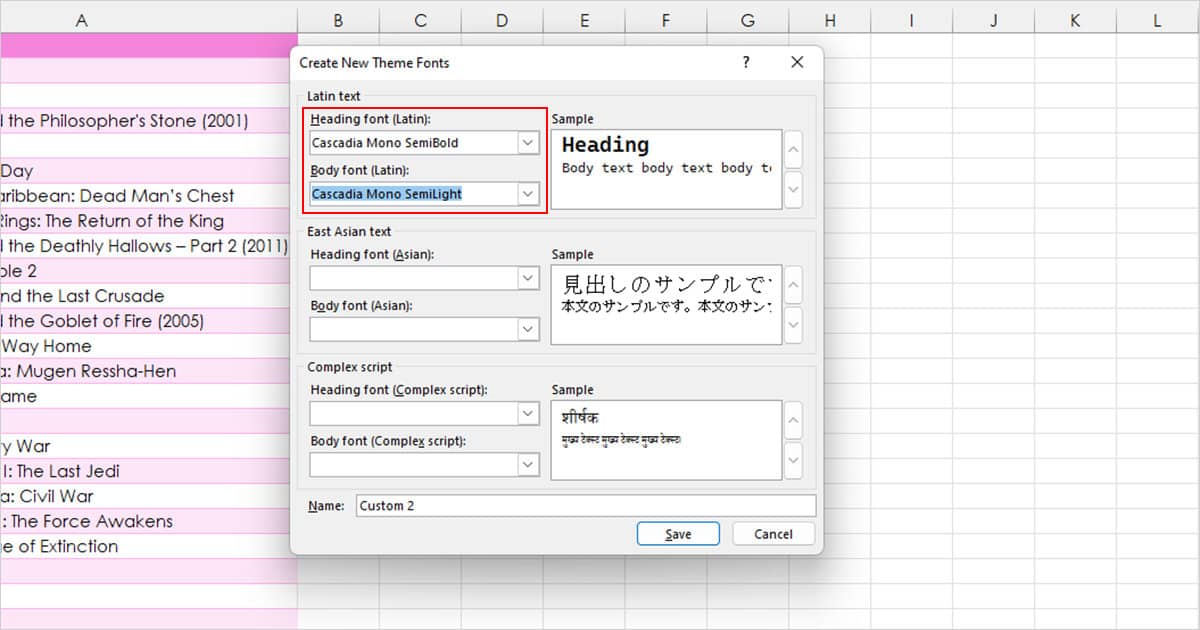Select column A header
1200x630 pixels.
(x=81, y=19)
